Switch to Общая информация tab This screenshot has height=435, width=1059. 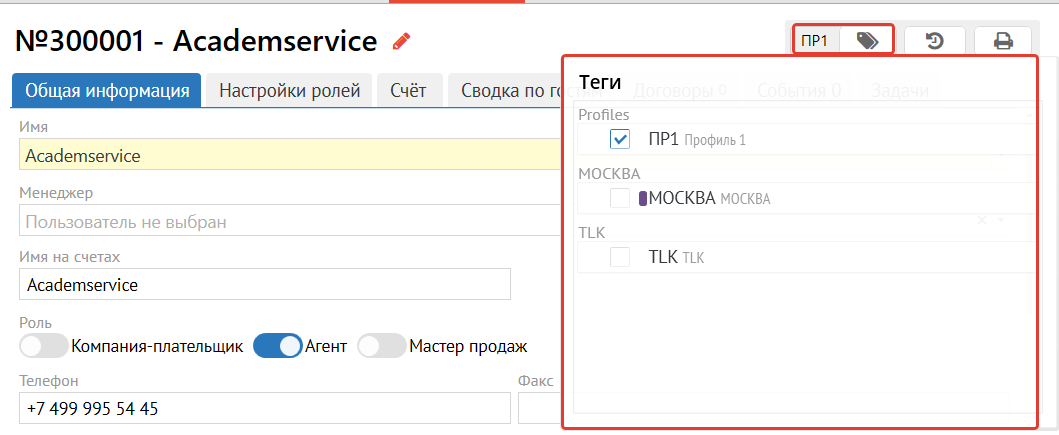pos(107,91)
